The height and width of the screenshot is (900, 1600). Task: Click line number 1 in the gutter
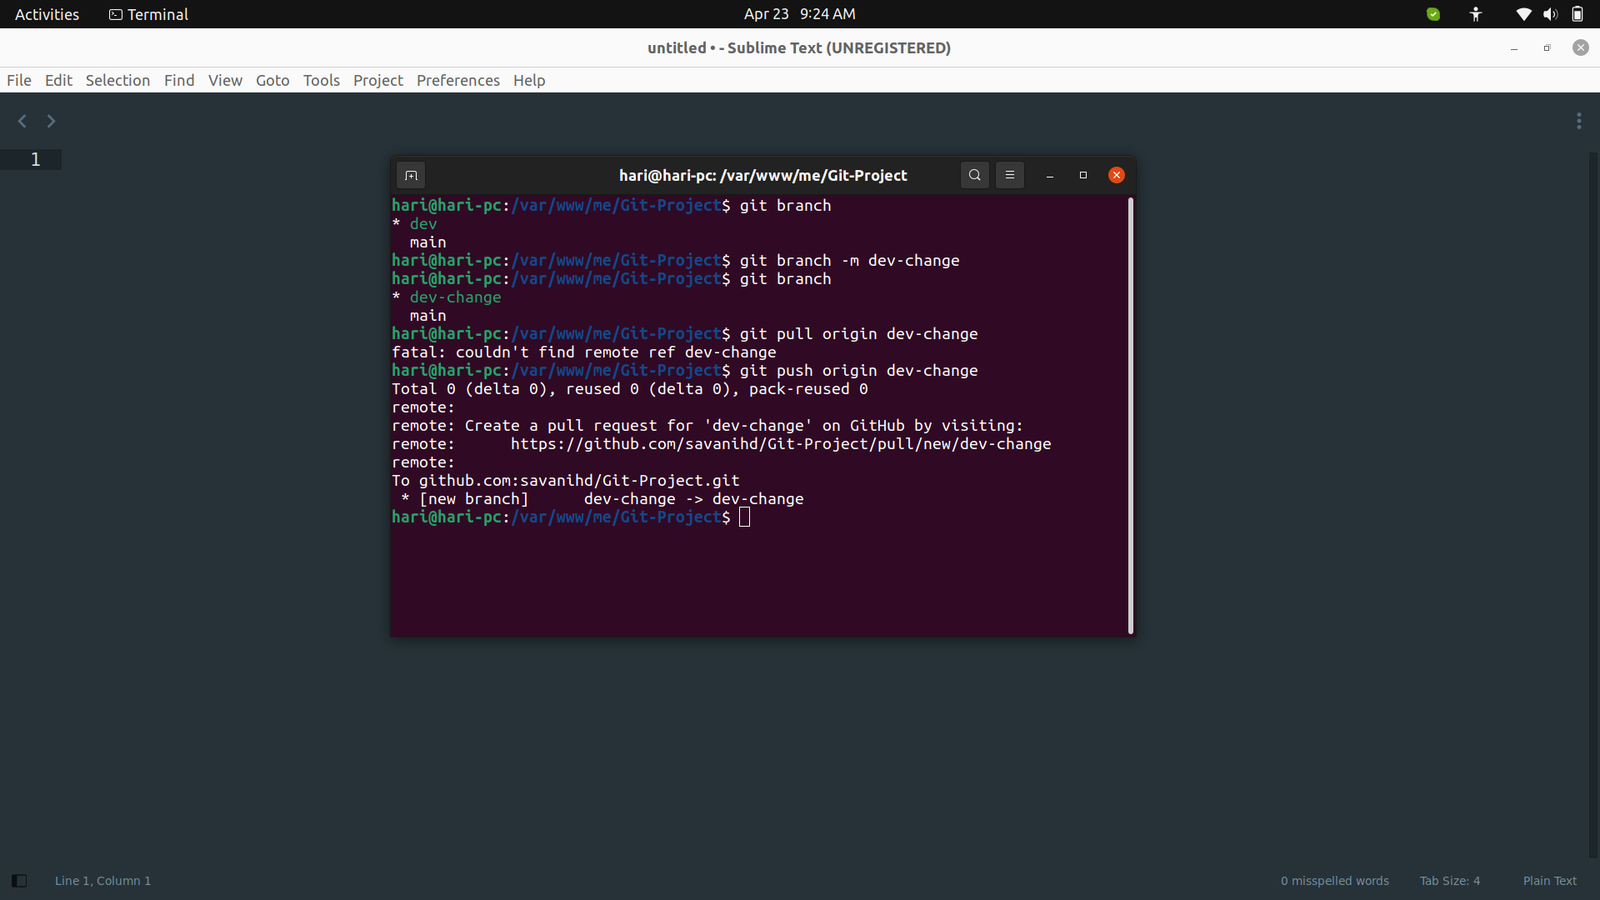coord(35,159)
